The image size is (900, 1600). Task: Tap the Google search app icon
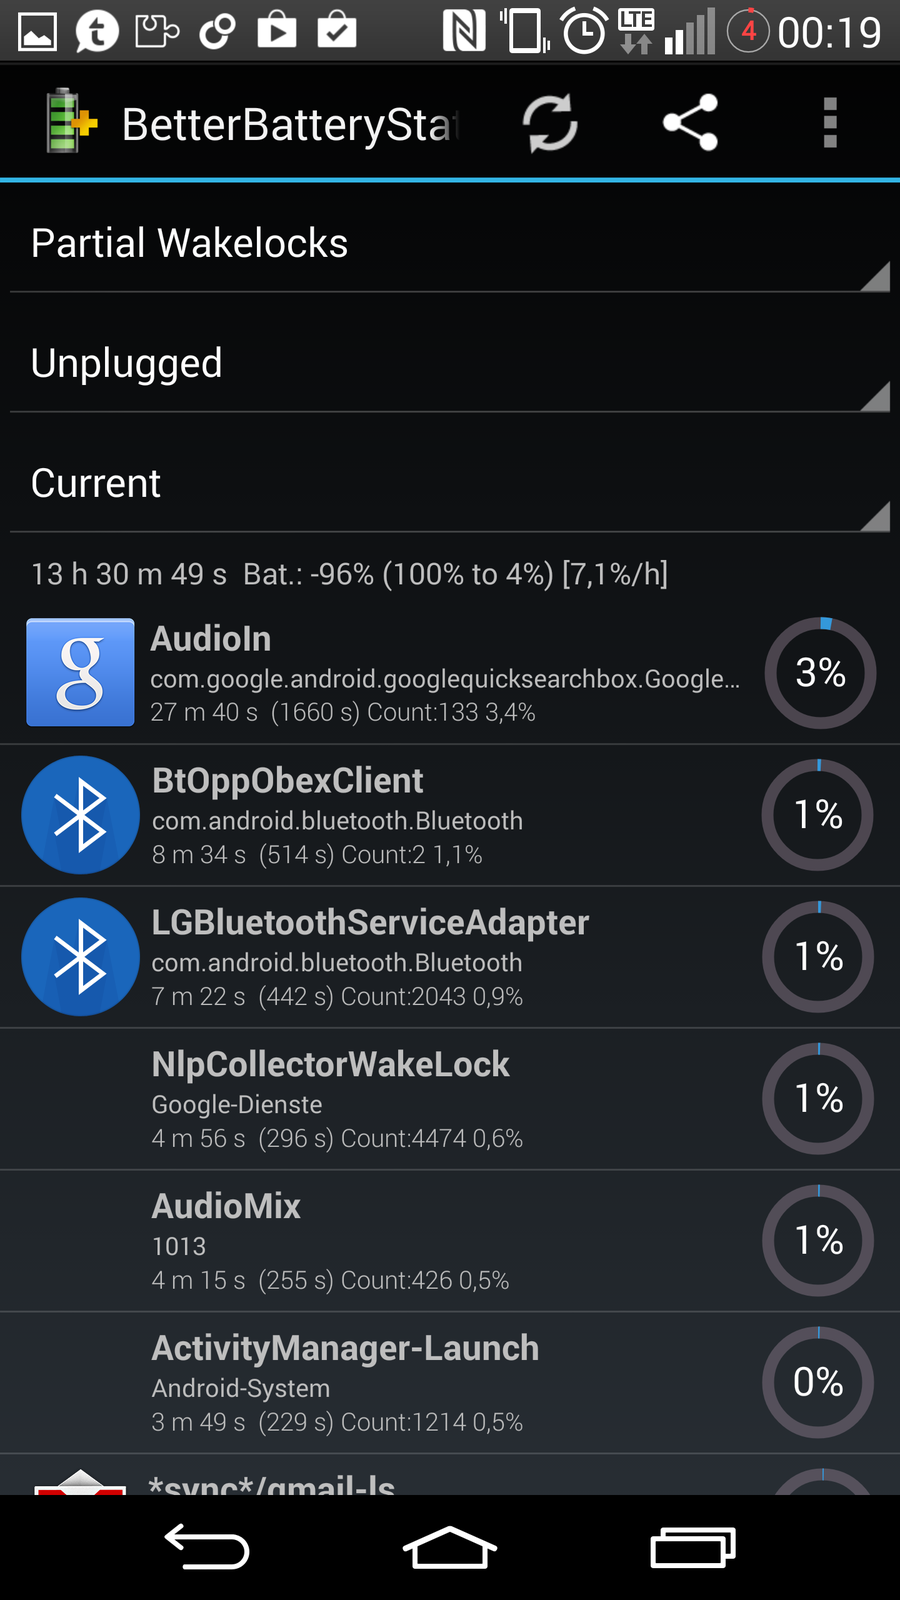point(80,672)
